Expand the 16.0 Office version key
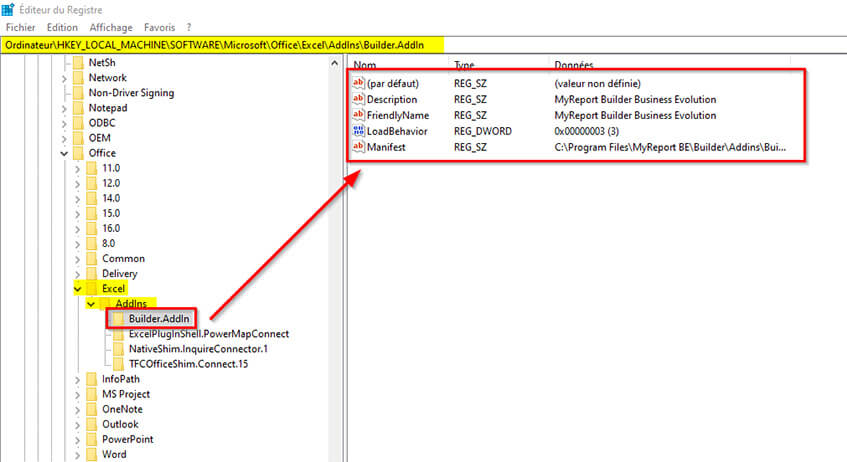847x462 pixels. click(x=79, y=228)
